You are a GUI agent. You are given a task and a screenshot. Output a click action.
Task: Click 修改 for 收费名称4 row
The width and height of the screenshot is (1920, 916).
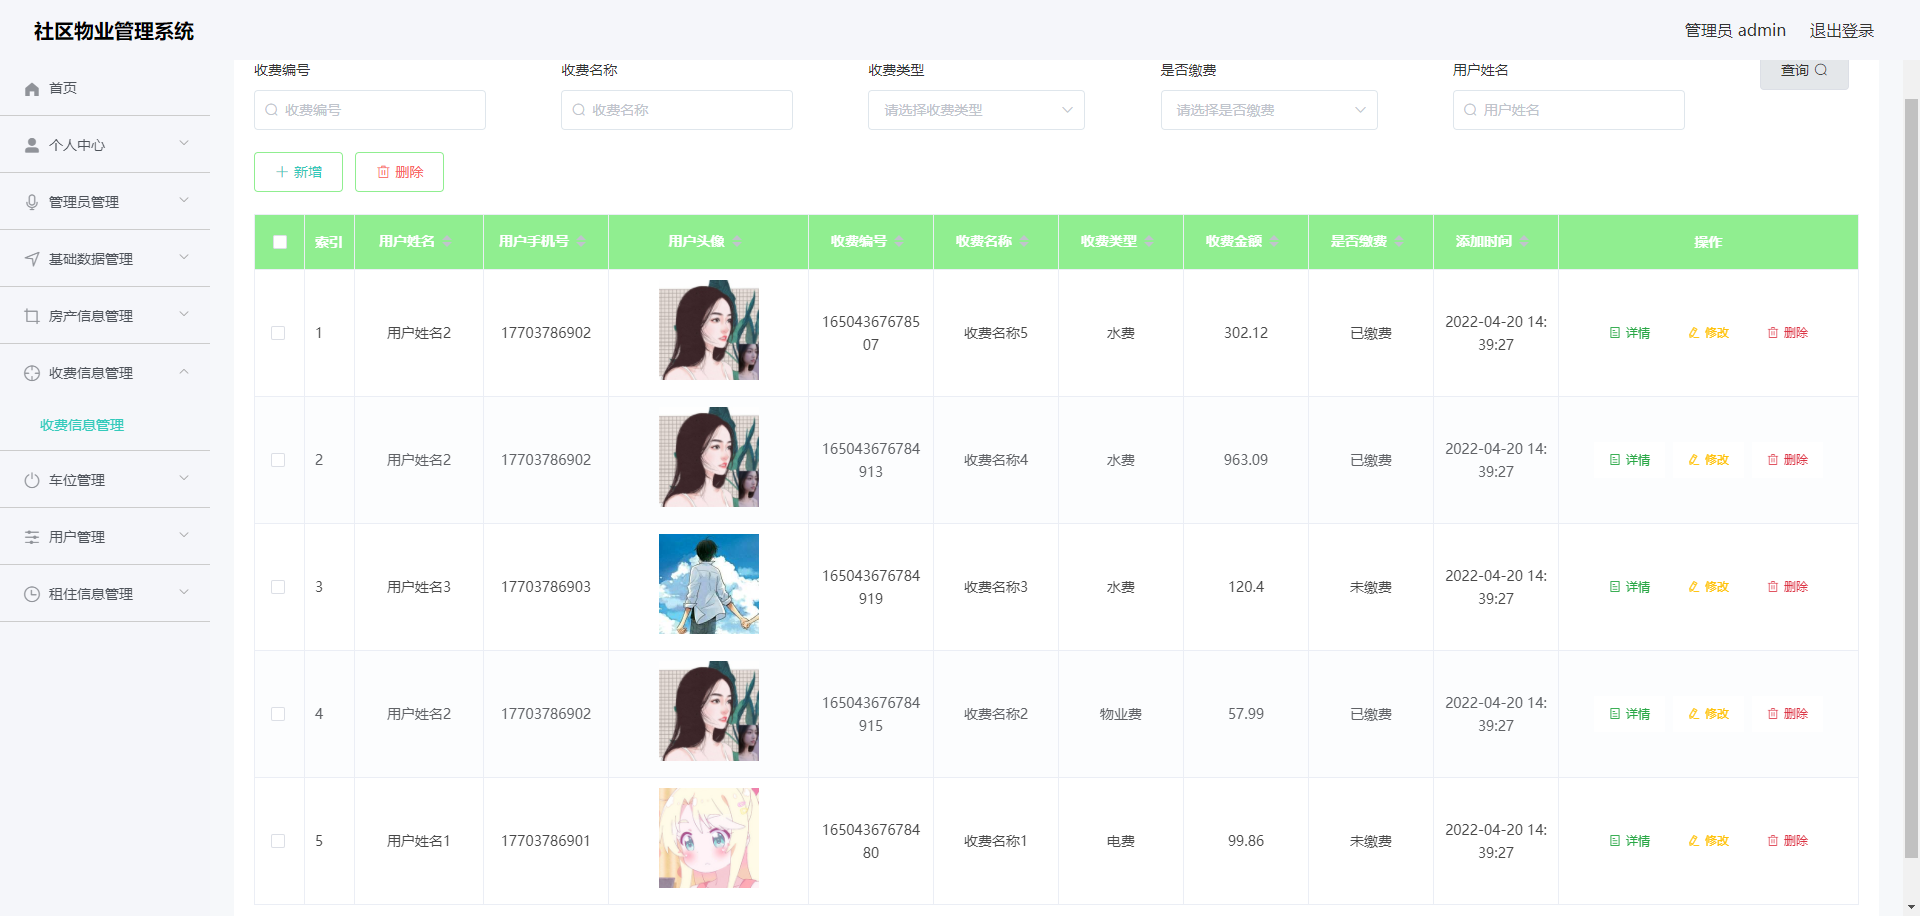(1709, 460)
